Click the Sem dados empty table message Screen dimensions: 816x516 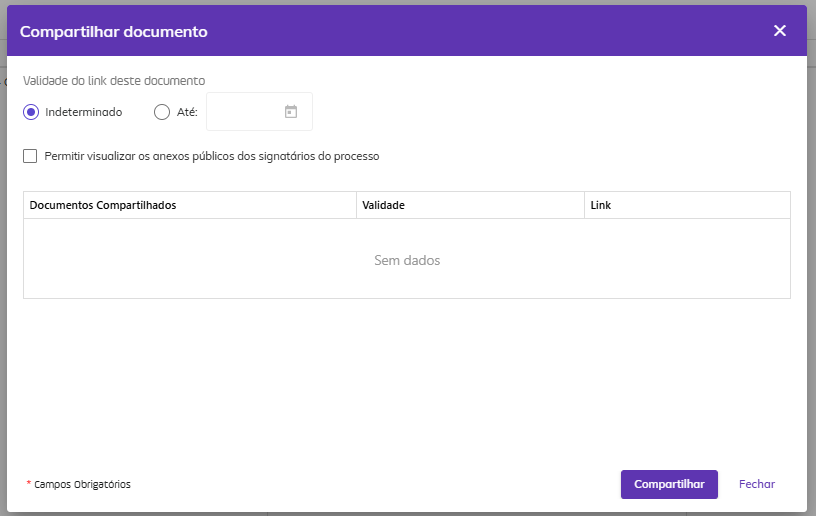pyautogui.click(x=407, y=260)
